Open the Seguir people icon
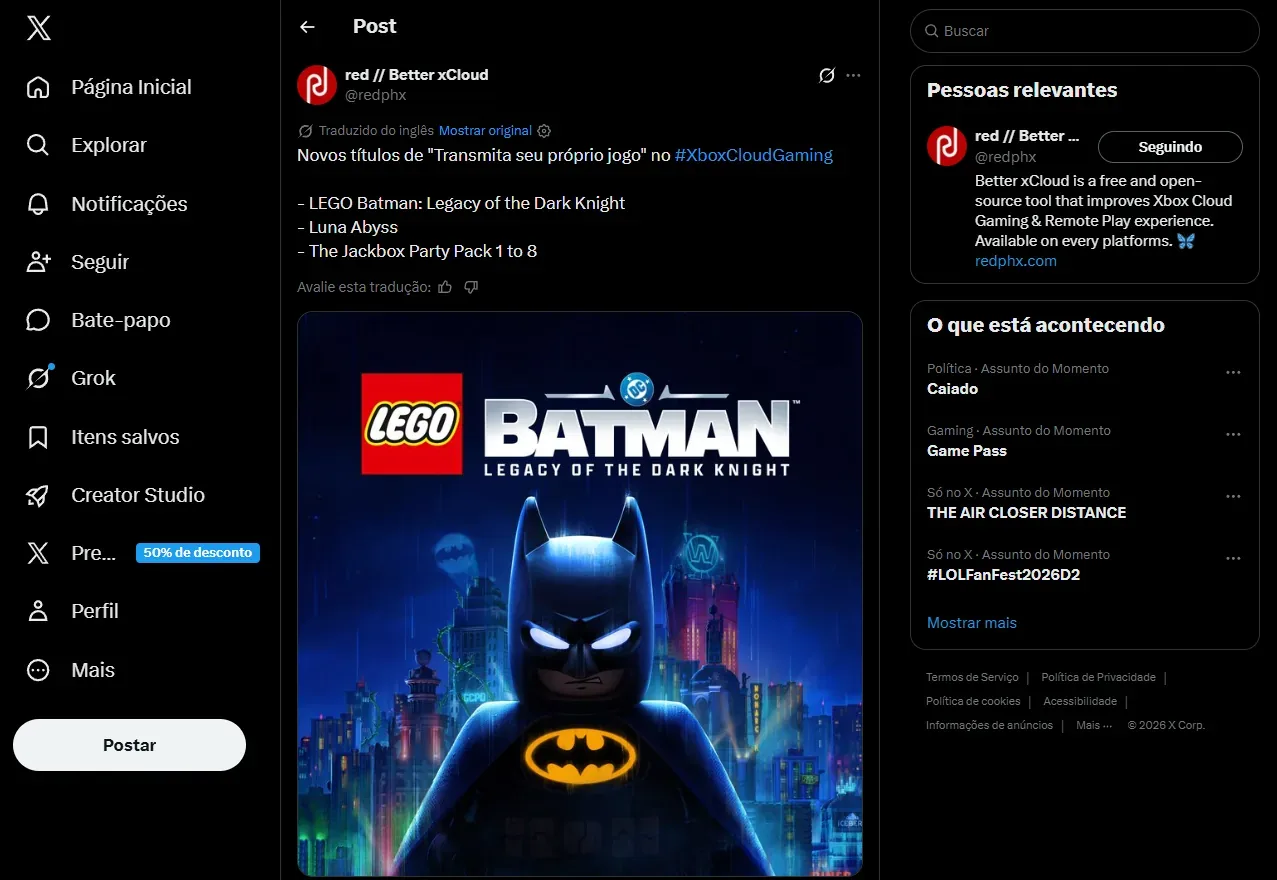The width and height of the screenshot is (1277, 880). coord(38,262)
